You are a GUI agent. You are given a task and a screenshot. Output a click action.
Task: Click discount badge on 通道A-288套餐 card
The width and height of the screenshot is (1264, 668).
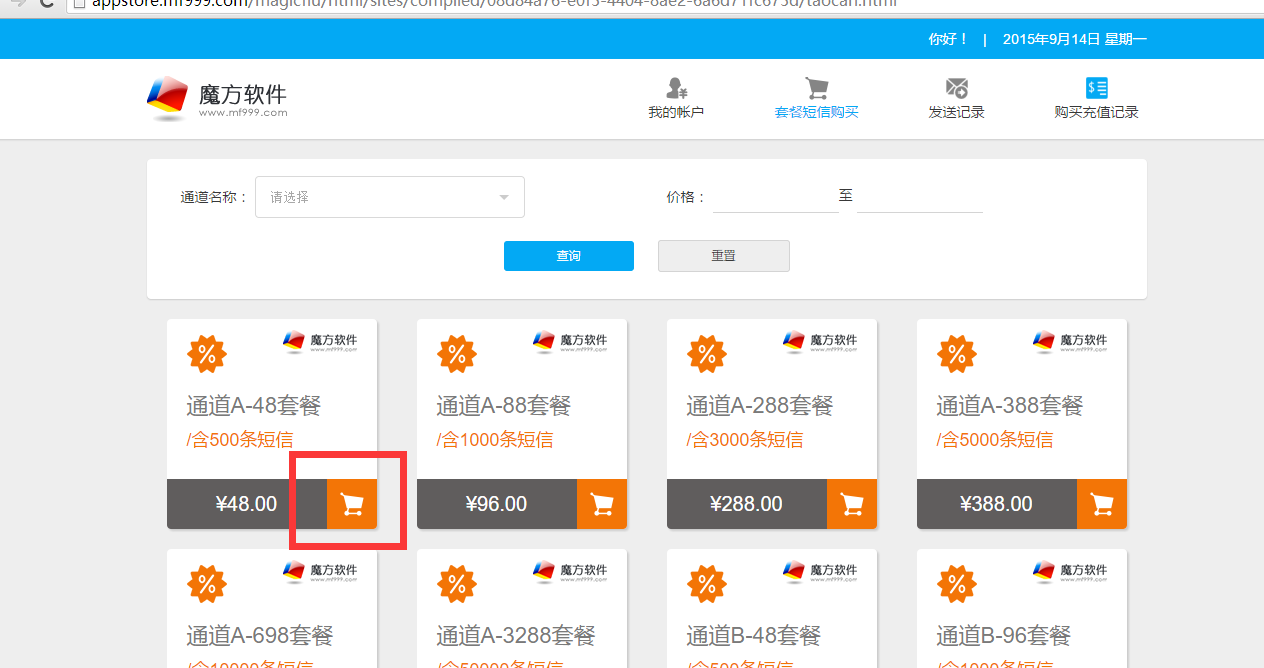(x=707, y=353)
